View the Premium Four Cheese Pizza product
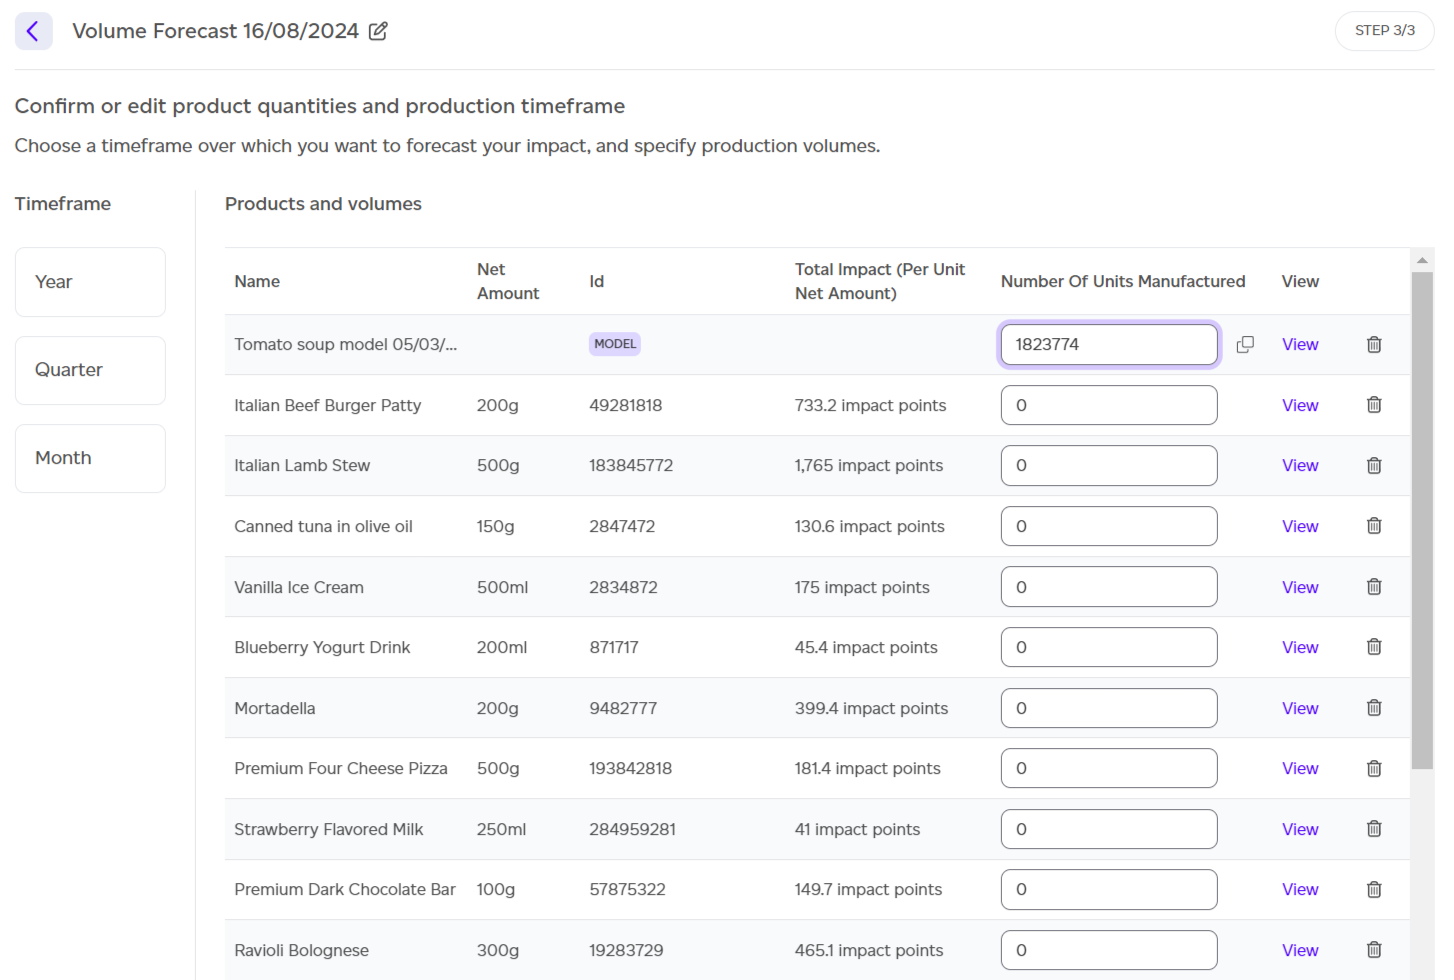 (1300, 768)
